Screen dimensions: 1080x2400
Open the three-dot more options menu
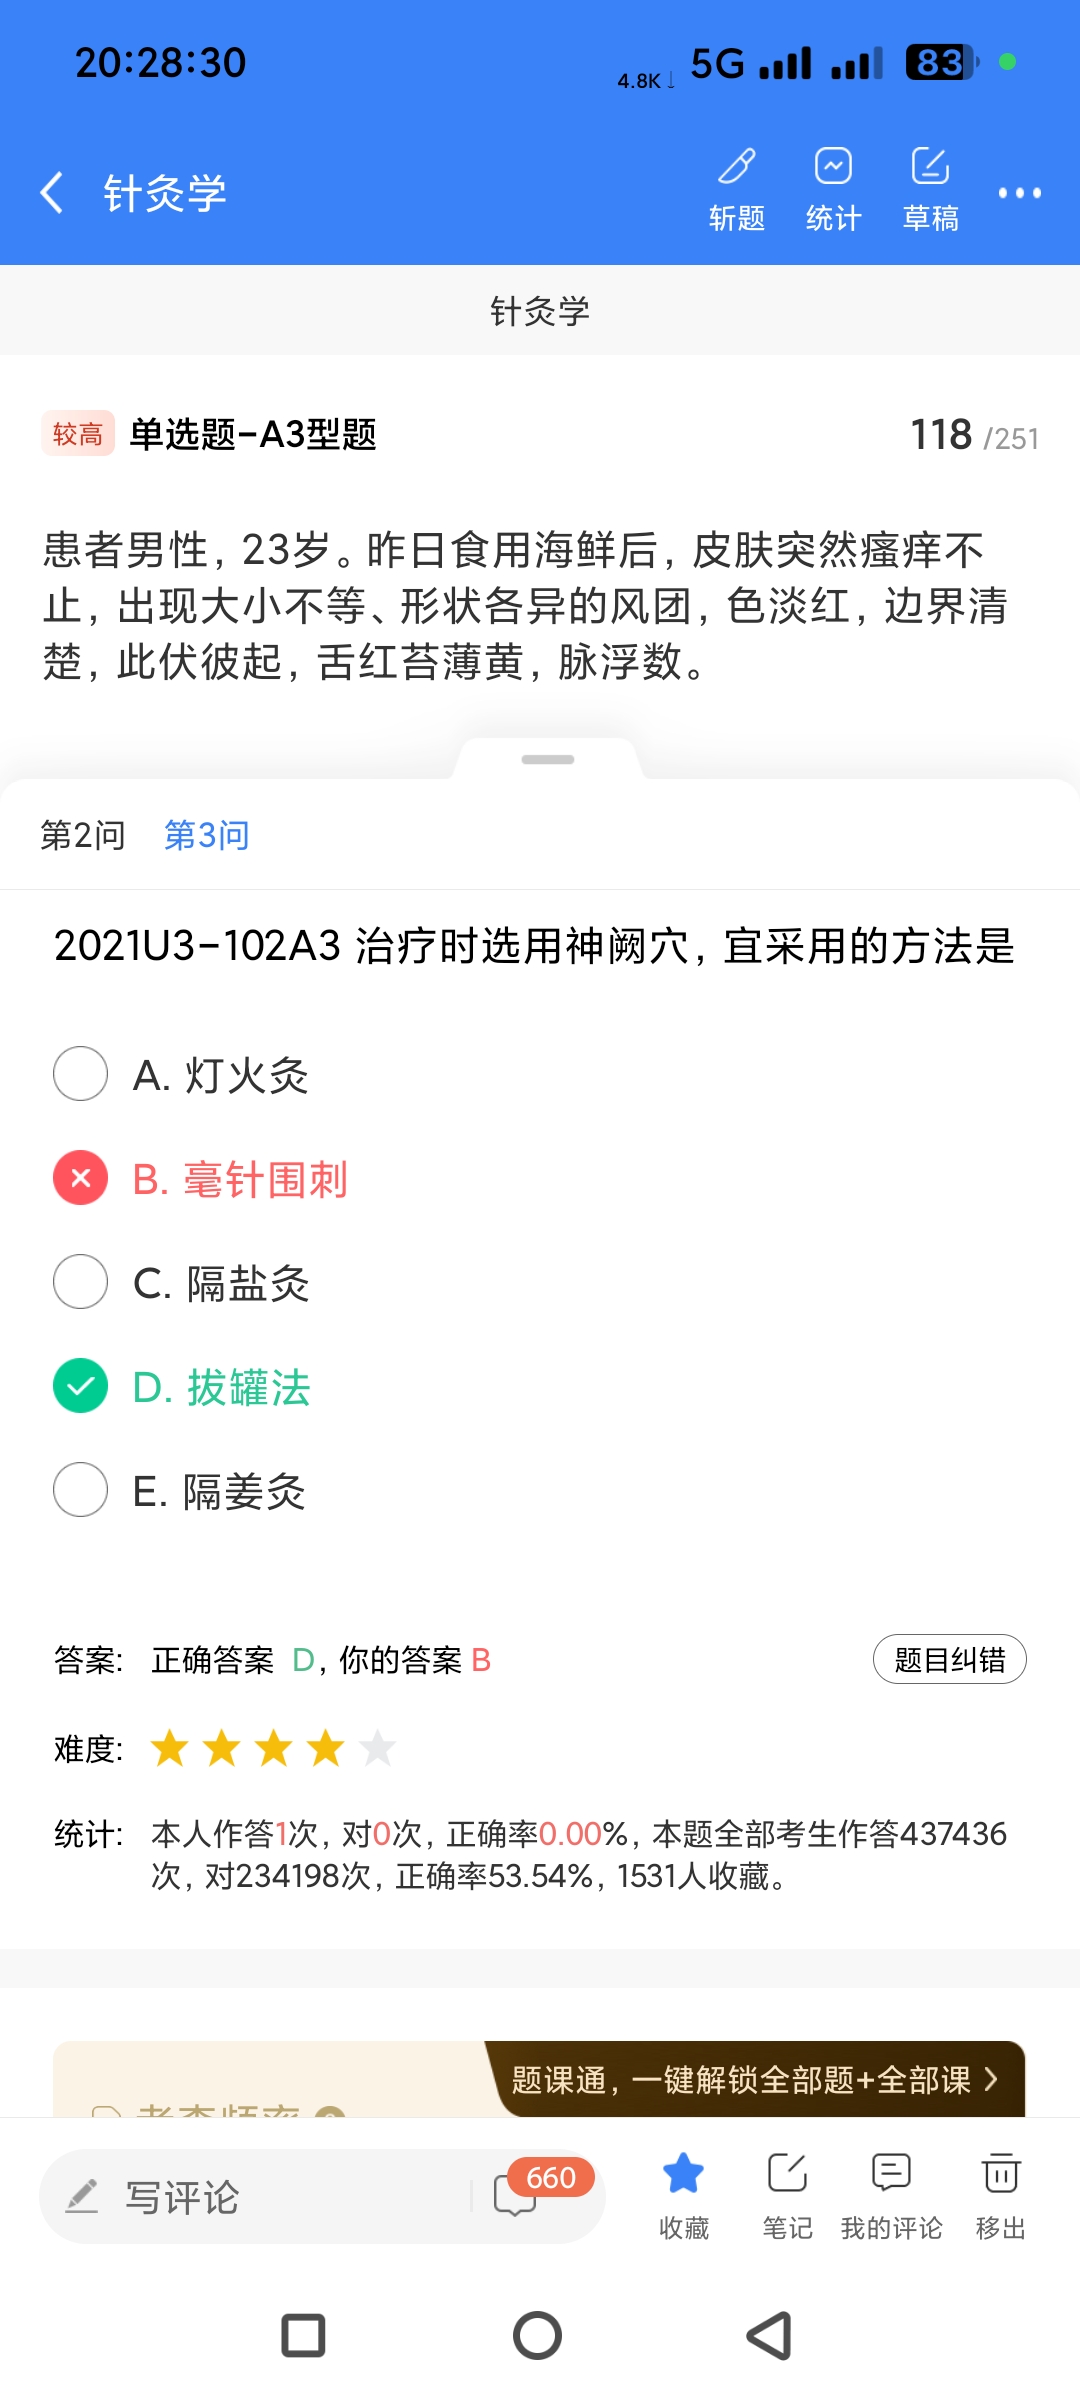tap(1019, 193)
